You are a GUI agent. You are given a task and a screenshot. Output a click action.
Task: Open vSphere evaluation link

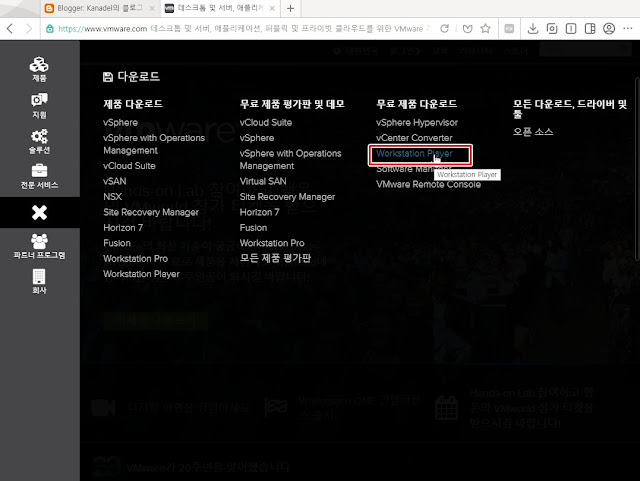click(x=257, y=138)
